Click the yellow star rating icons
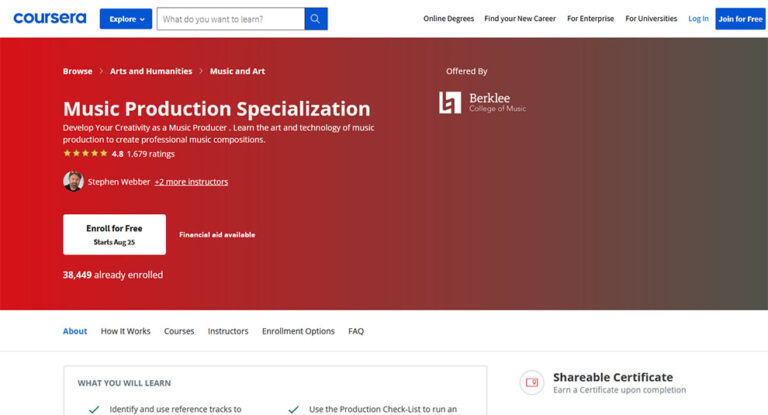Image resolution: width=768 pixels, height=415 pixels. click(x=85, y=154)
